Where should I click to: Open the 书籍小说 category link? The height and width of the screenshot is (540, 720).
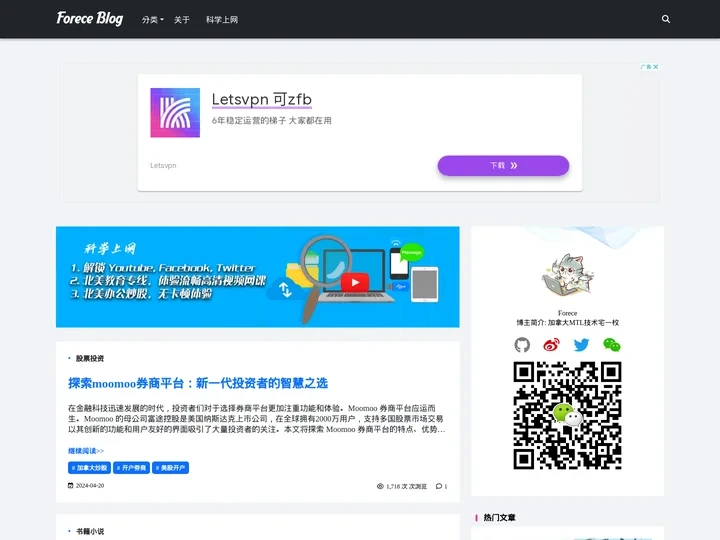click(90, 531)
